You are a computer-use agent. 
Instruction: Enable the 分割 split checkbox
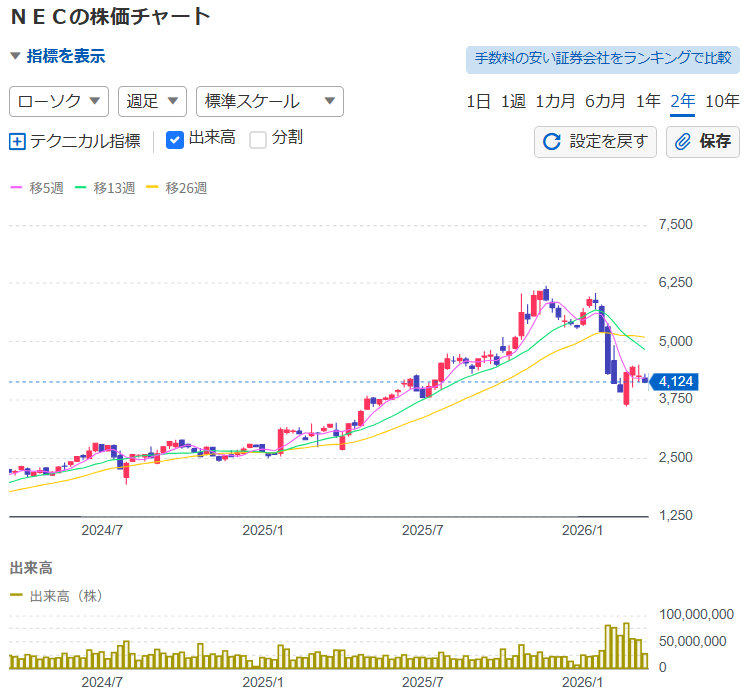258,140
